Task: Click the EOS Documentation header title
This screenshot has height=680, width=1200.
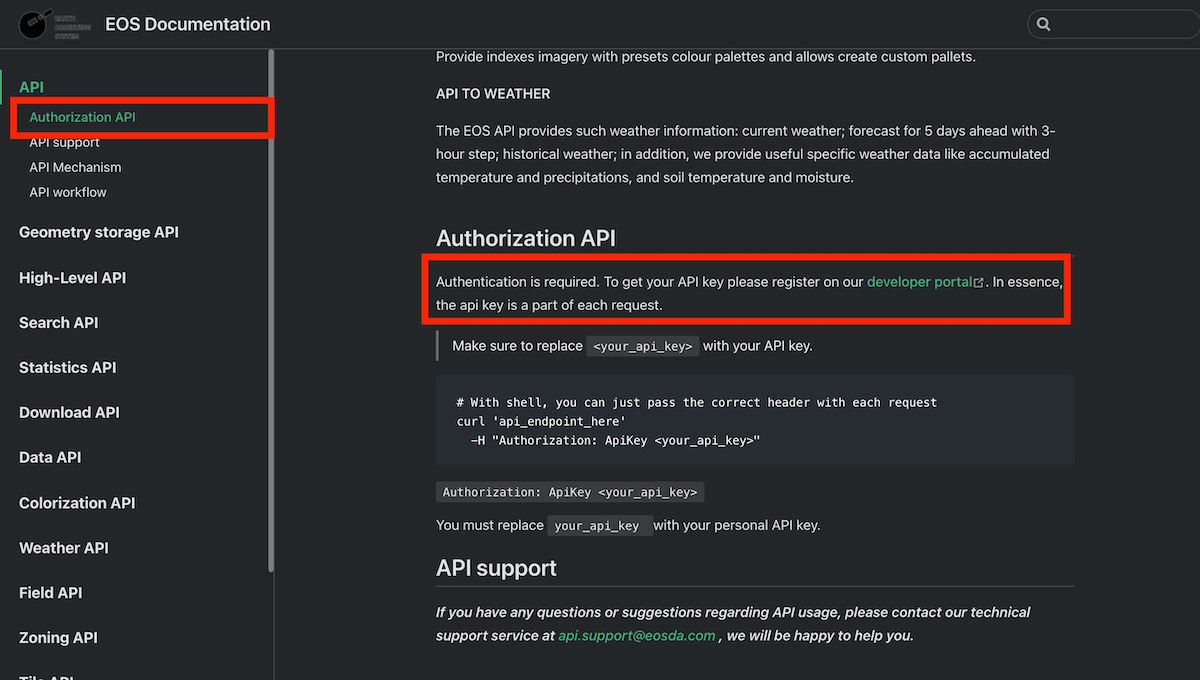Action: point(188,24)
